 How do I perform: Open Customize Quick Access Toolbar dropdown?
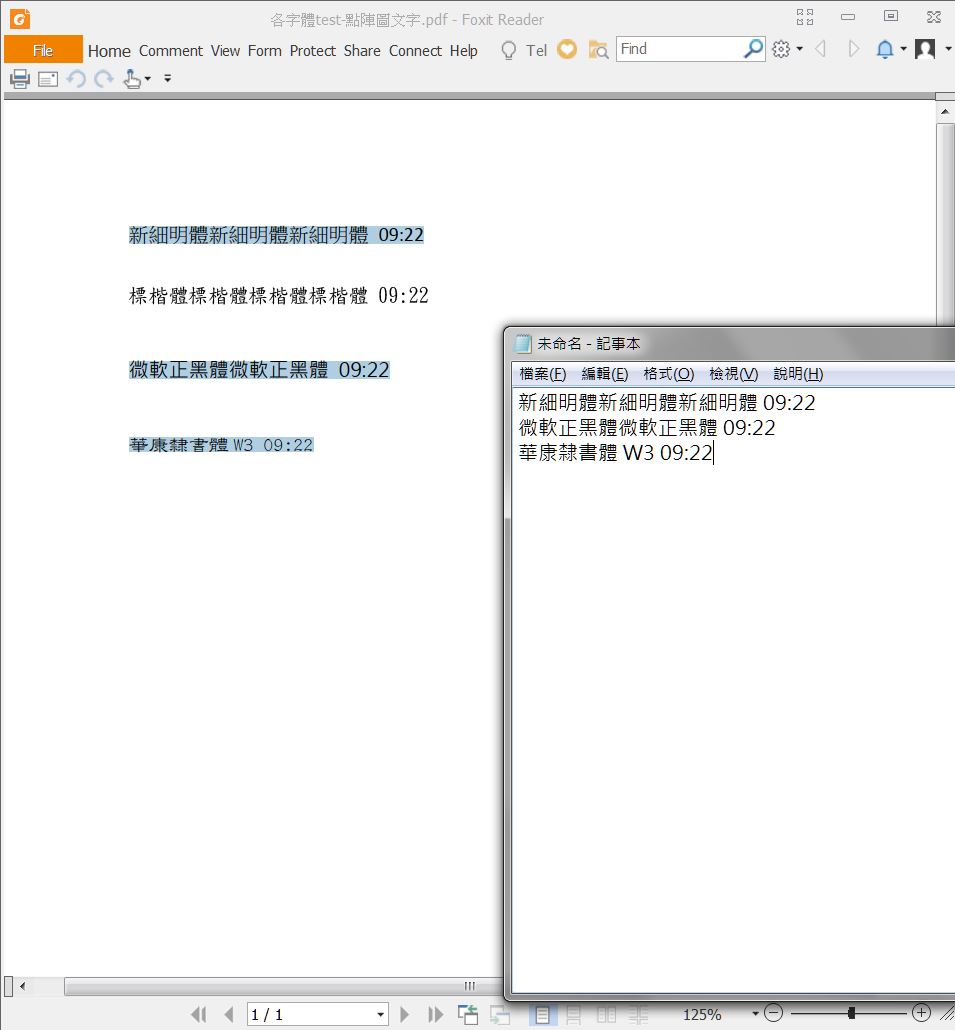[x=167, y=79]
